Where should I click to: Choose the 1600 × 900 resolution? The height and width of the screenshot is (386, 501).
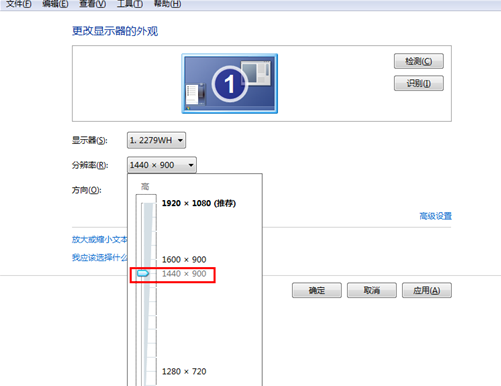click(184, 259)
